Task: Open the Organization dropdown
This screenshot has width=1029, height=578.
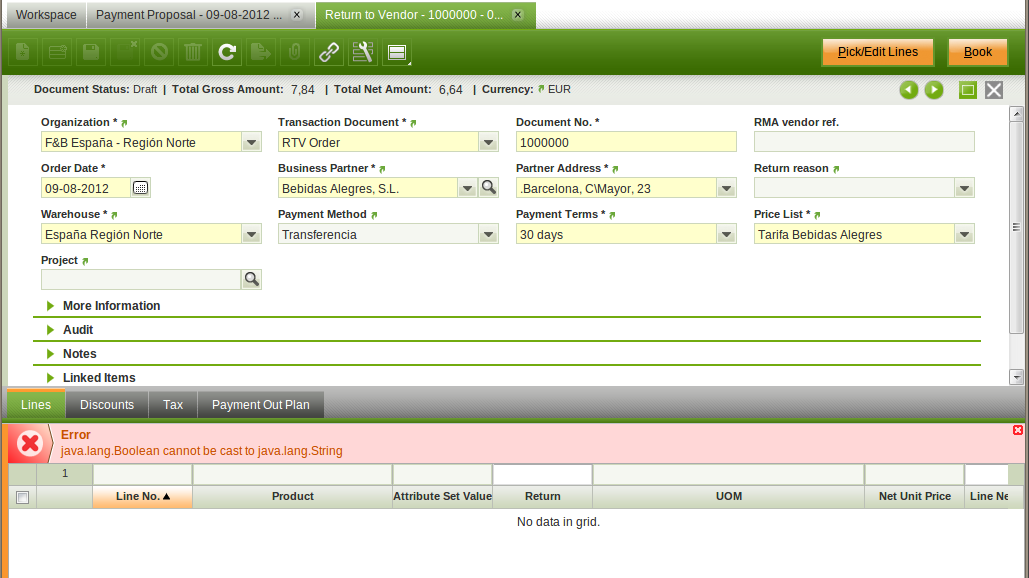Action: pos(252,142)
